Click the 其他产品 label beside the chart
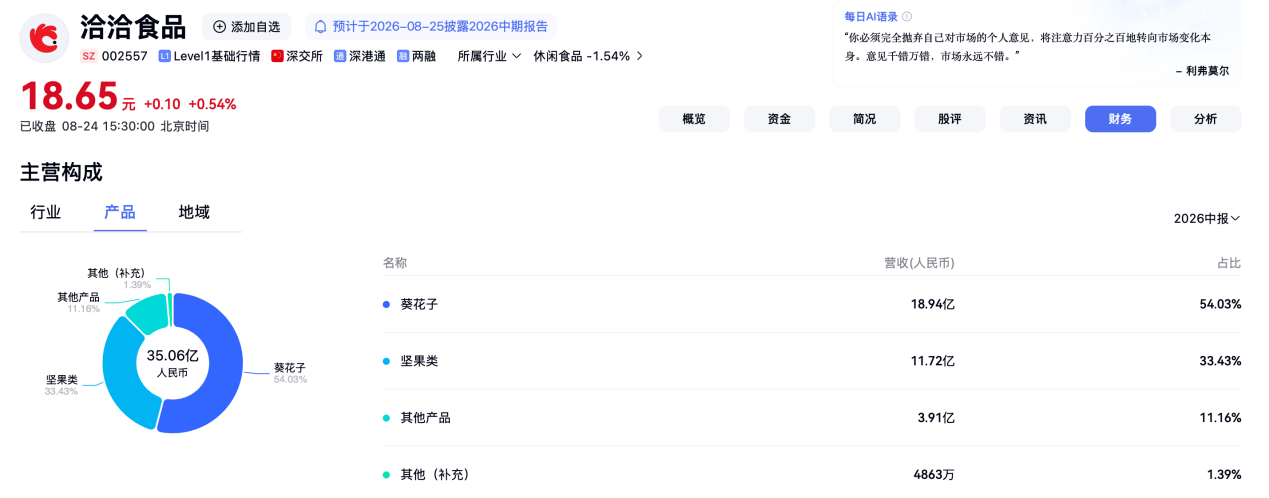Viewport: 1269px width, 498px height. (78, 297)
